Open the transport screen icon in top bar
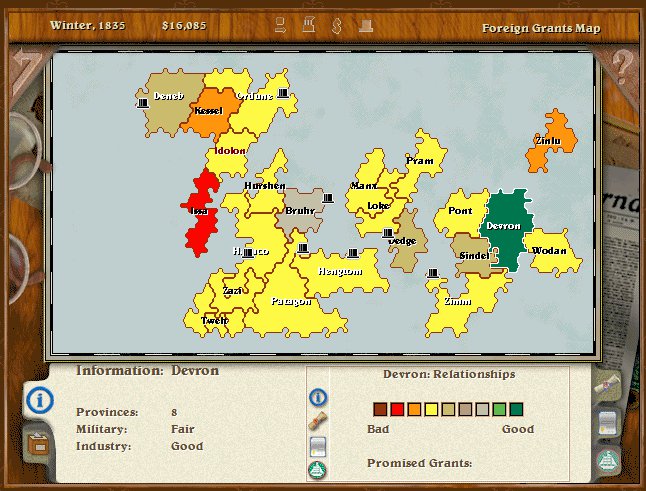 (281, 26)
